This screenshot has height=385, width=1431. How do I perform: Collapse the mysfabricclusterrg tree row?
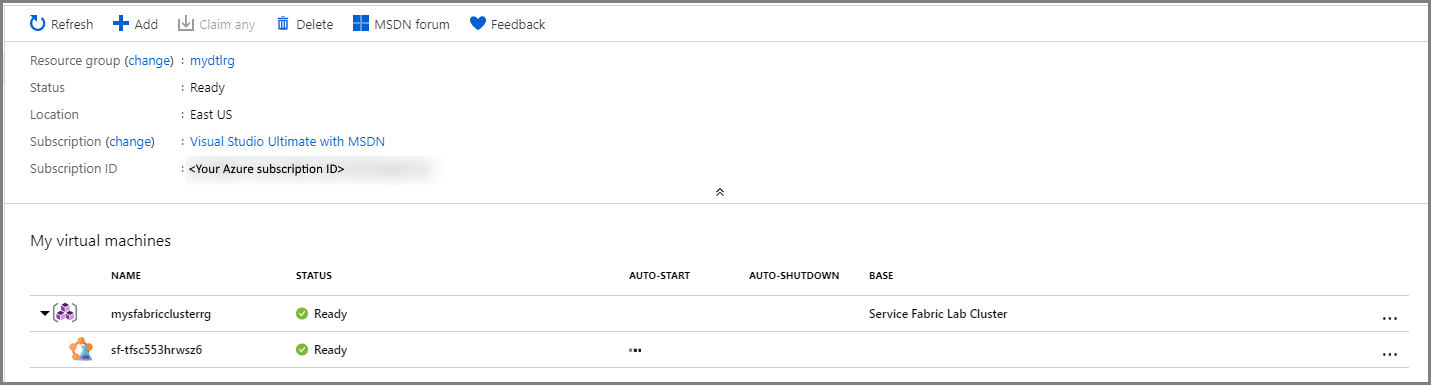(x=45, y=313)
